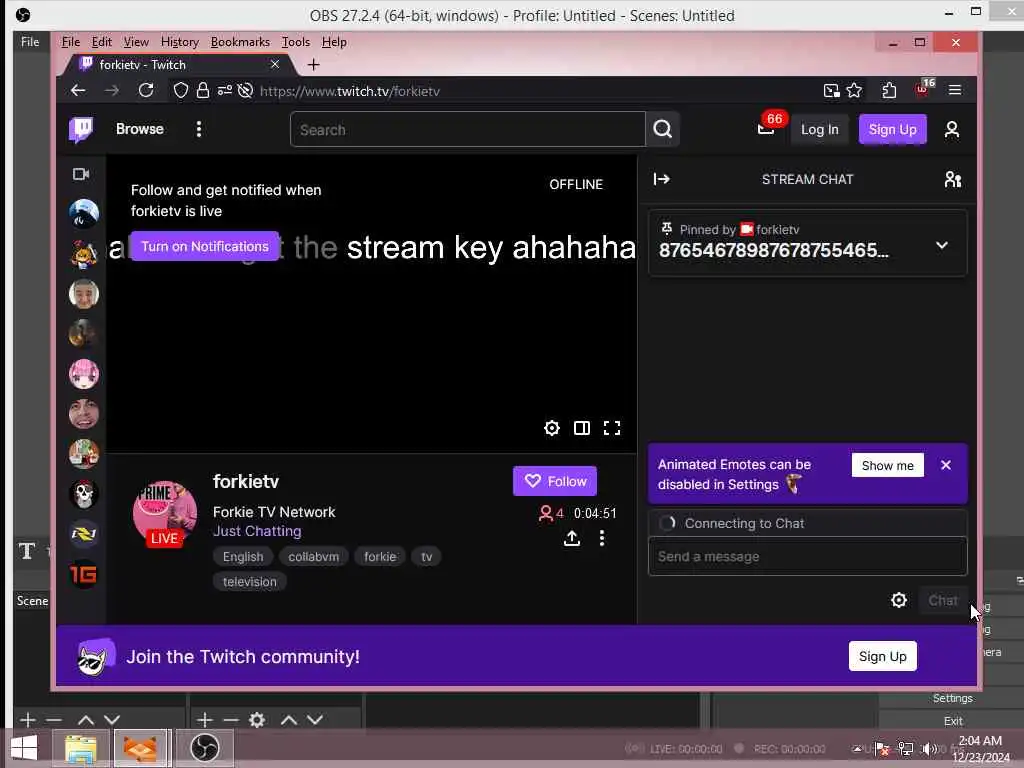Click the search magnifier button

(662, 129)
